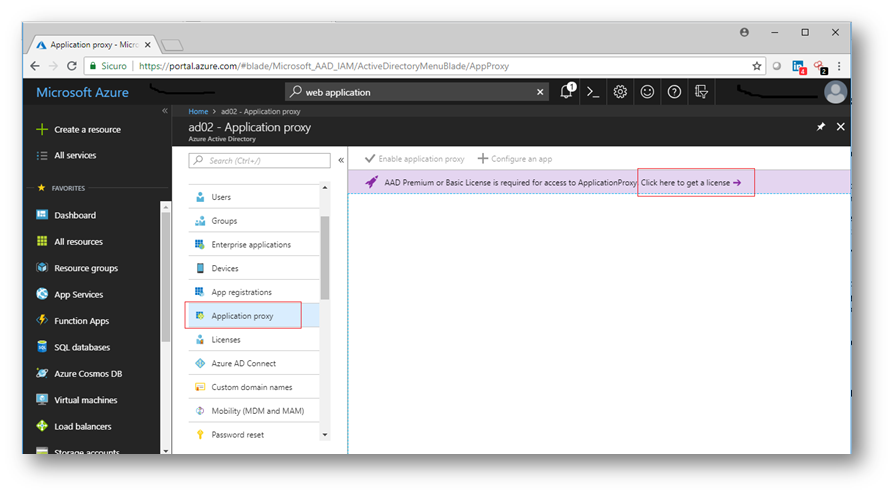Open a new browser tab
The image size is (894, 496).
(172, 45)
